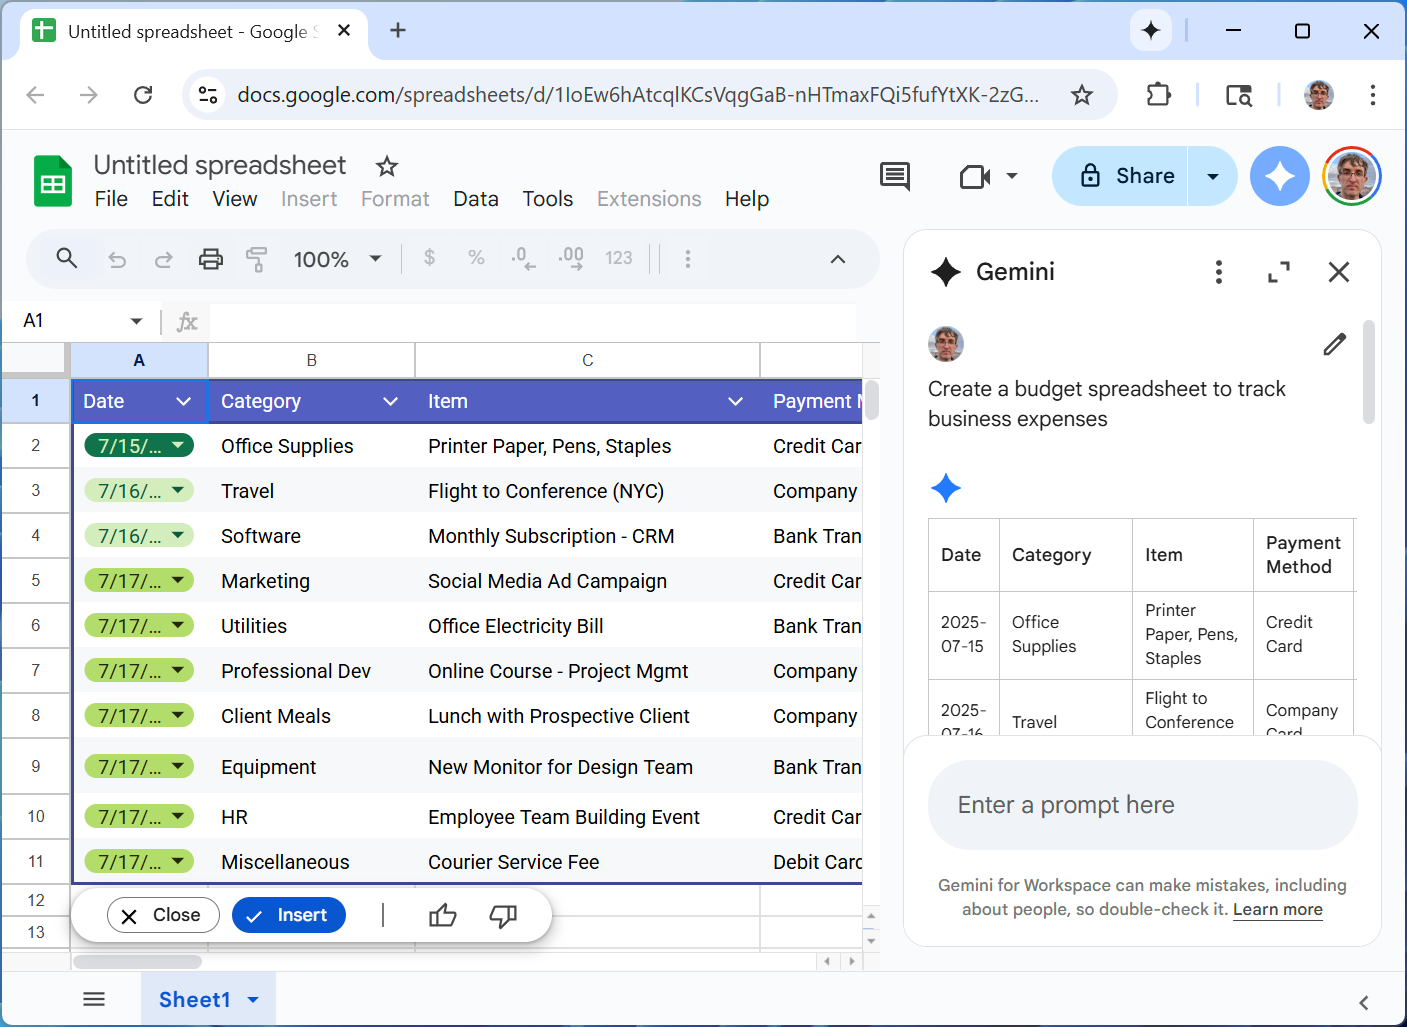Open the Sheet1 tab options arrow
The height and width of the screenshot is (1027, 1407).
coord(253,1000)
